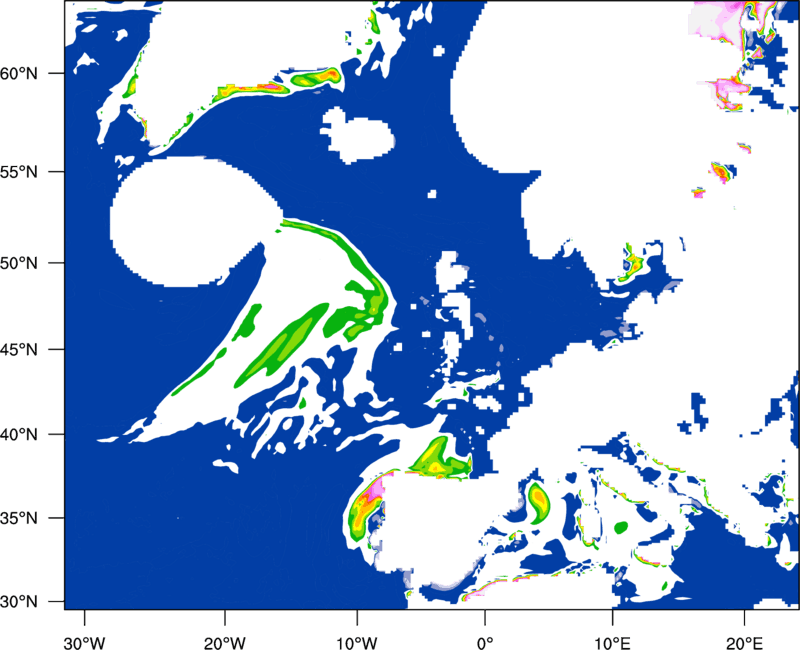Click the 20°E longitude label

[x=744, y=643]
